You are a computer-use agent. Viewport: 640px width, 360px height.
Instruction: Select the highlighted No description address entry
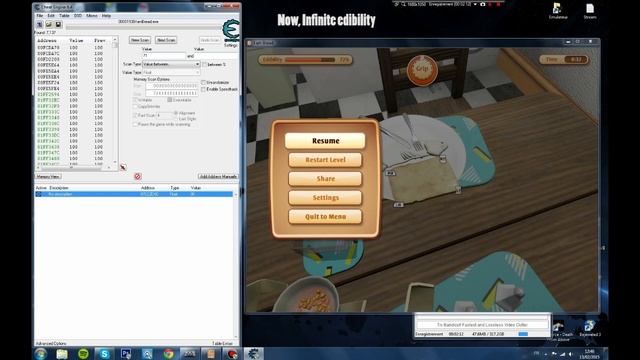pyautogui.click(x=134, y=194)
